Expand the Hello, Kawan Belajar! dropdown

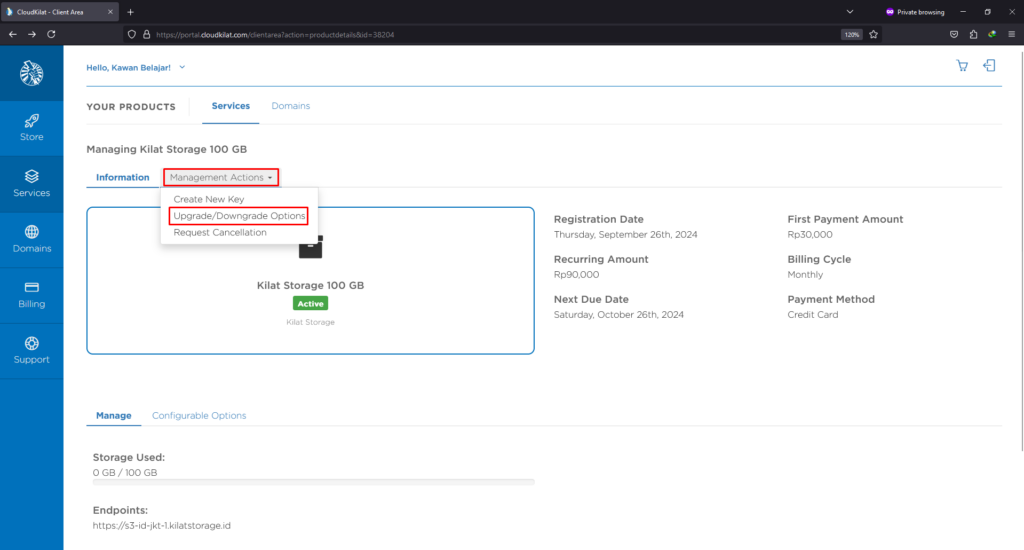coord(136,67)
